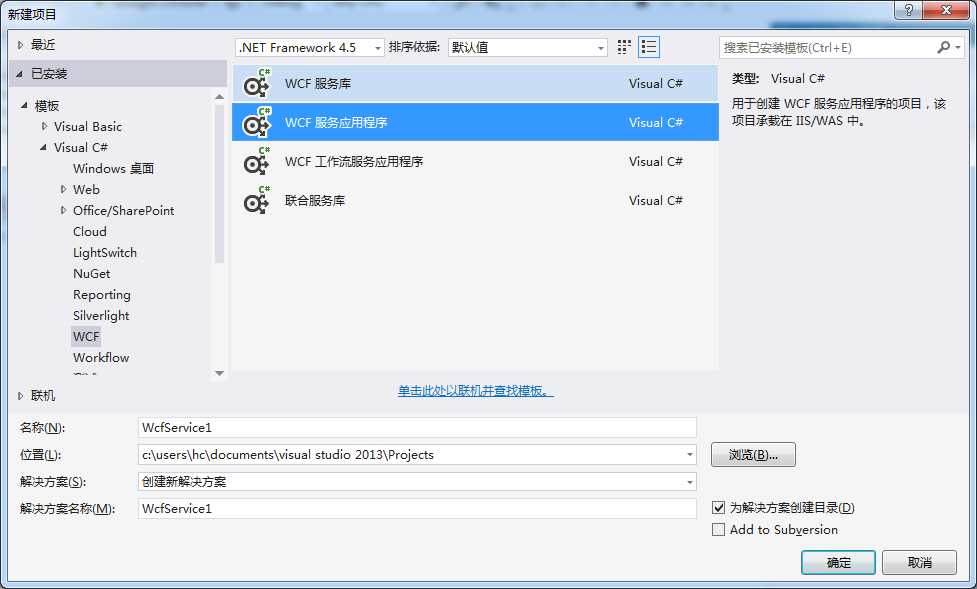Screen dimensions: 977x589
Task: Click the 解决方案名称 input field
Action: point(417,509)
